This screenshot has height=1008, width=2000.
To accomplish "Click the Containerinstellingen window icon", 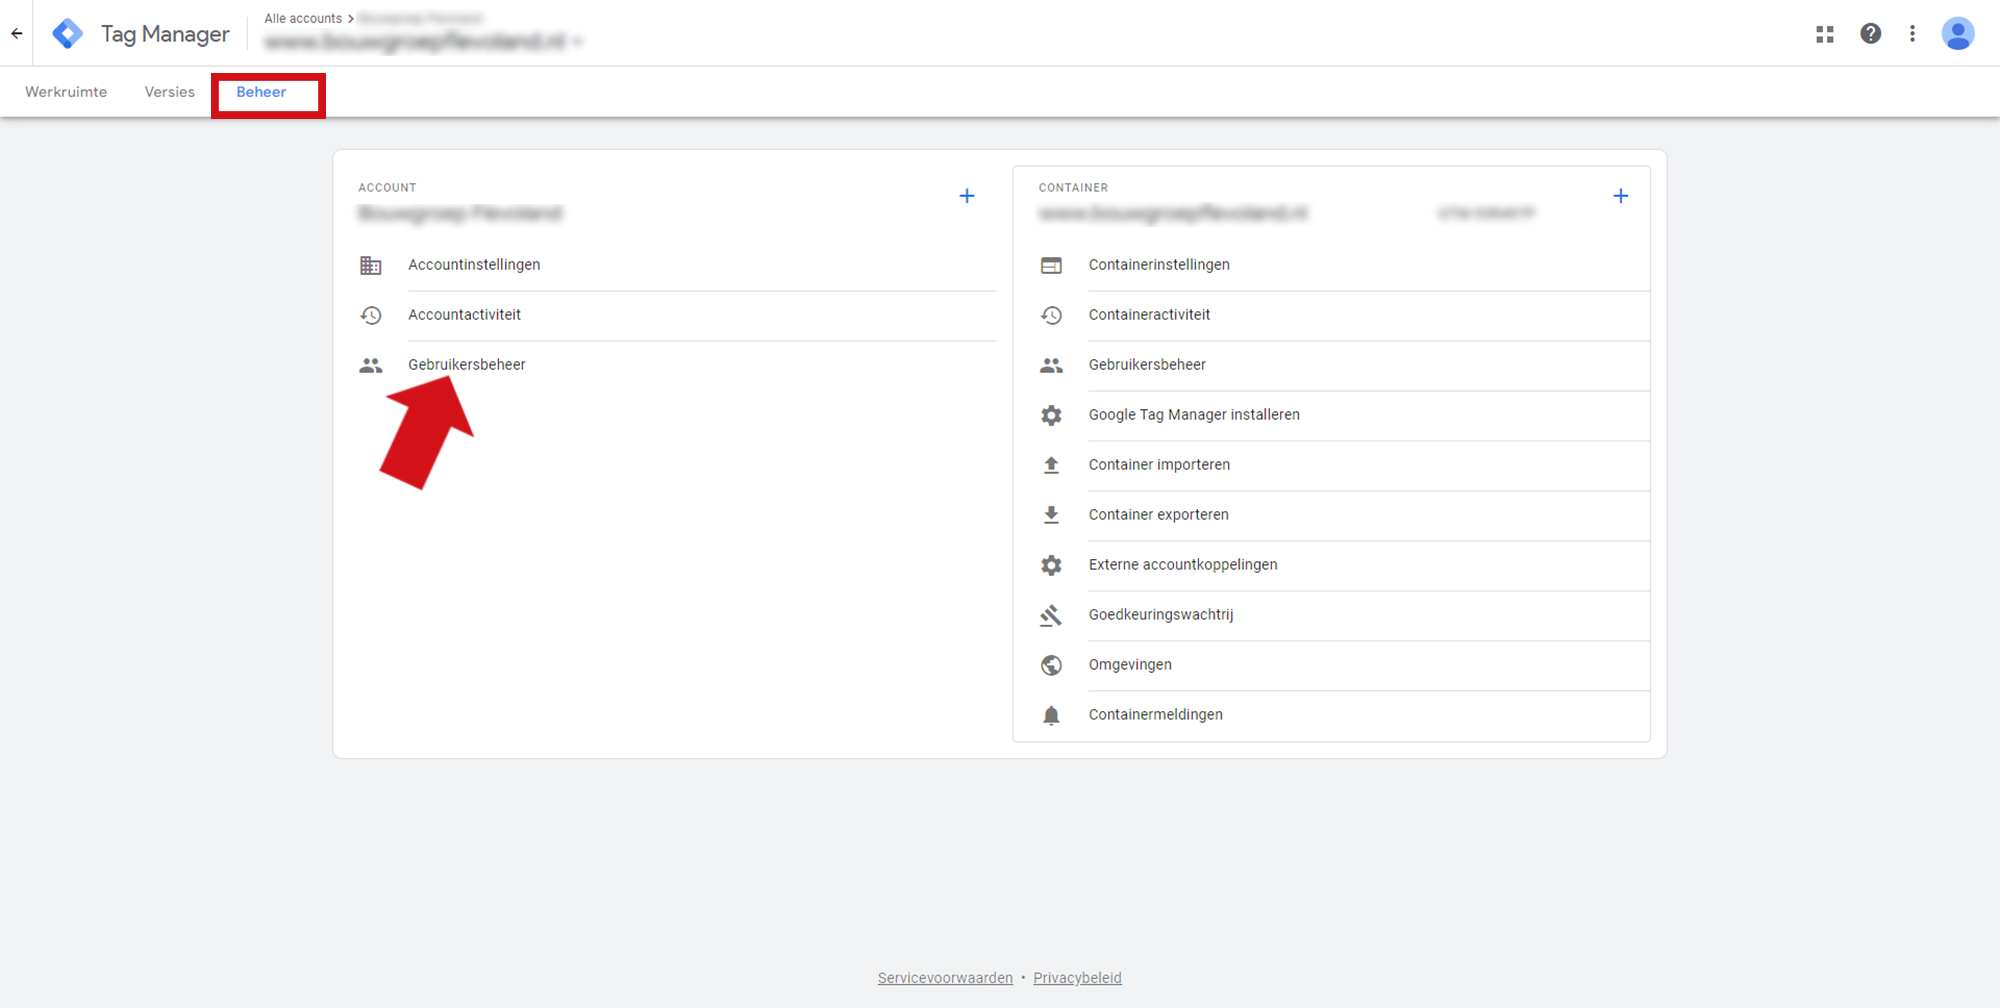I will click(x=1051, y=265).
